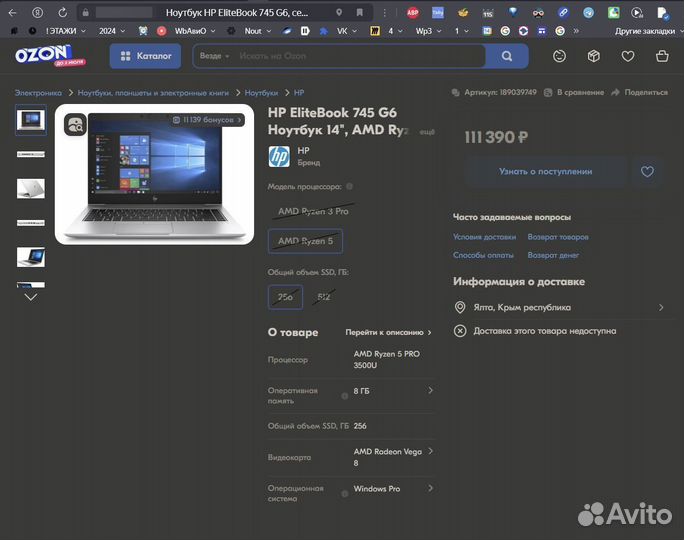Viewport: 684px width, 540px height.
Task: Click Перейти к описанию link
Action: pos(388,332)
